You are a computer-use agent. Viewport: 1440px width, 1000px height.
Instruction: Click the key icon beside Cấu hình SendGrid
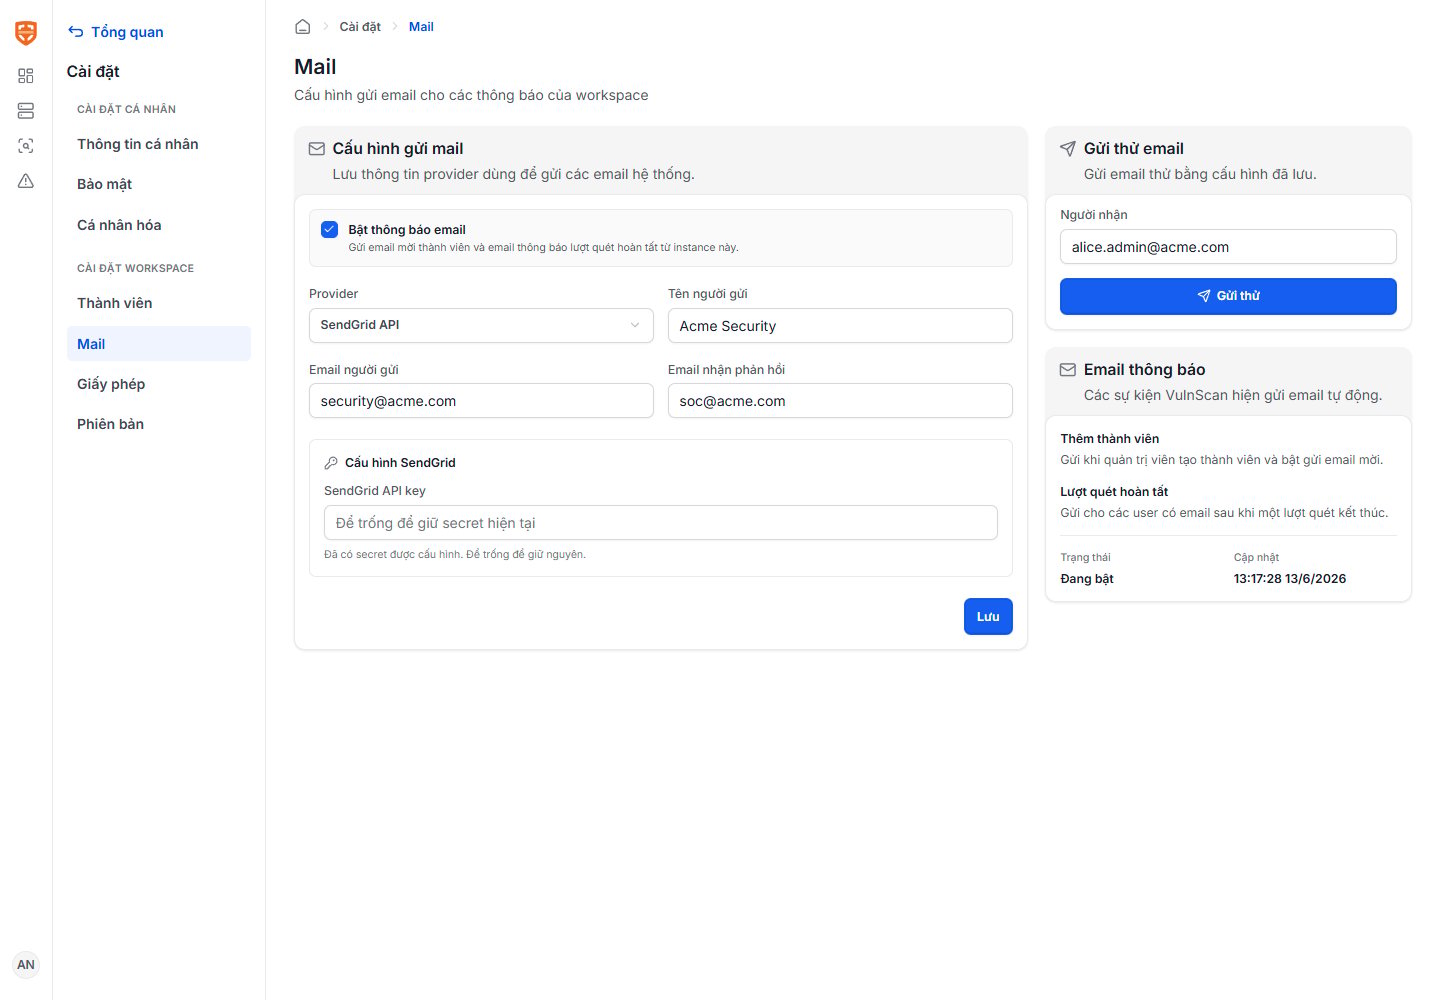point(331,463)
